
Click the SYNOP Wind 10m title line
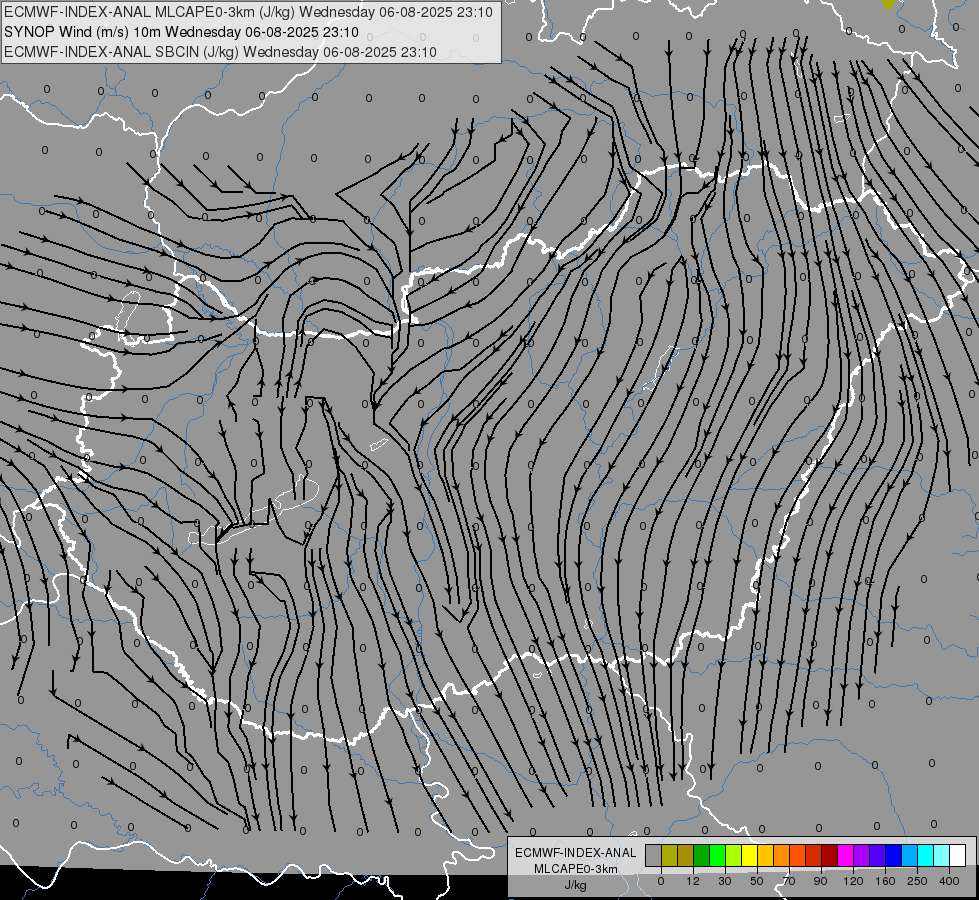181,32
